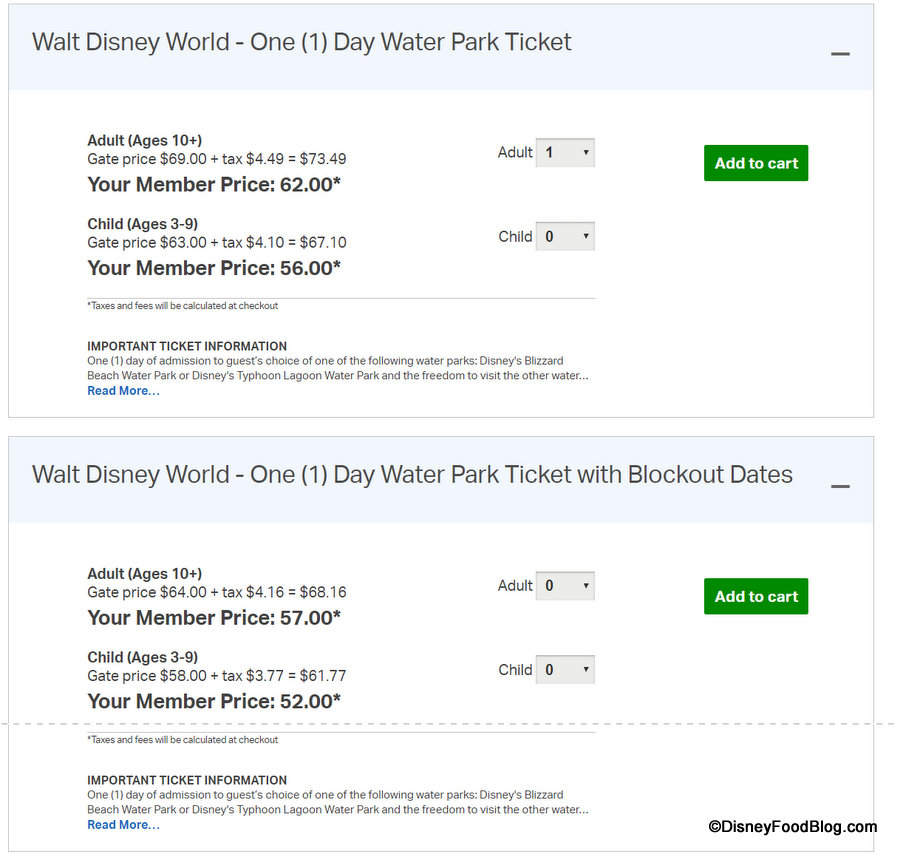Click the first Important Ticket Information heading
The width and height of the screenshot is (900, 854).
(x=187, y=346)
